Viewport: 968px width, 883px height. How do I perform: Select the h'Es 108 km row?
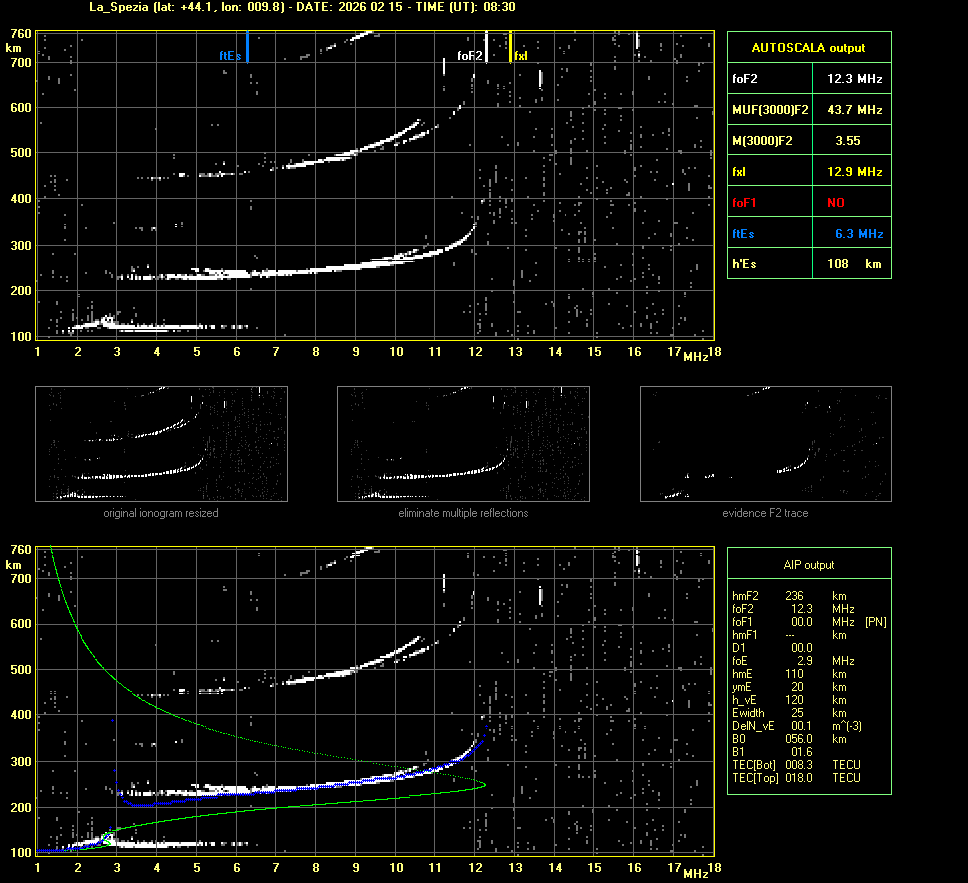point(808,264)
